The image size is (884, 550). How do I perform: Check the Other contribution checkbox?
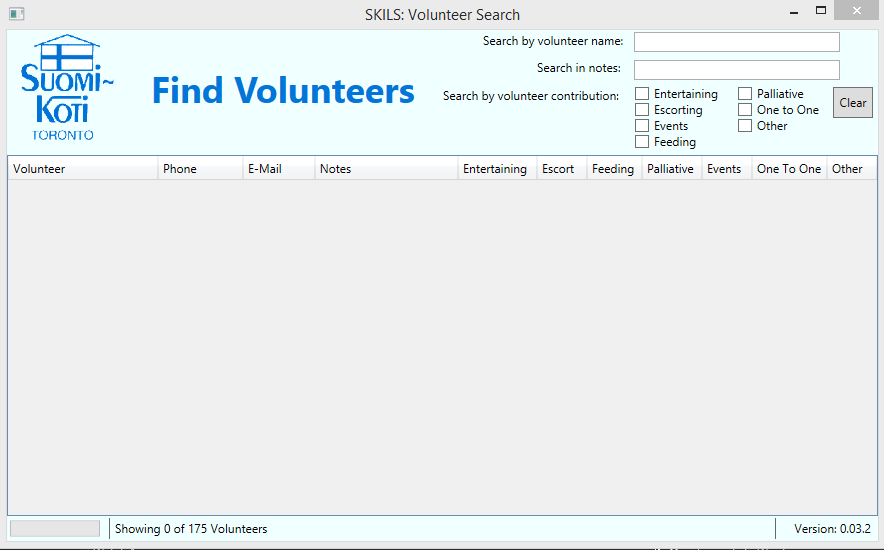click(745, 126)
